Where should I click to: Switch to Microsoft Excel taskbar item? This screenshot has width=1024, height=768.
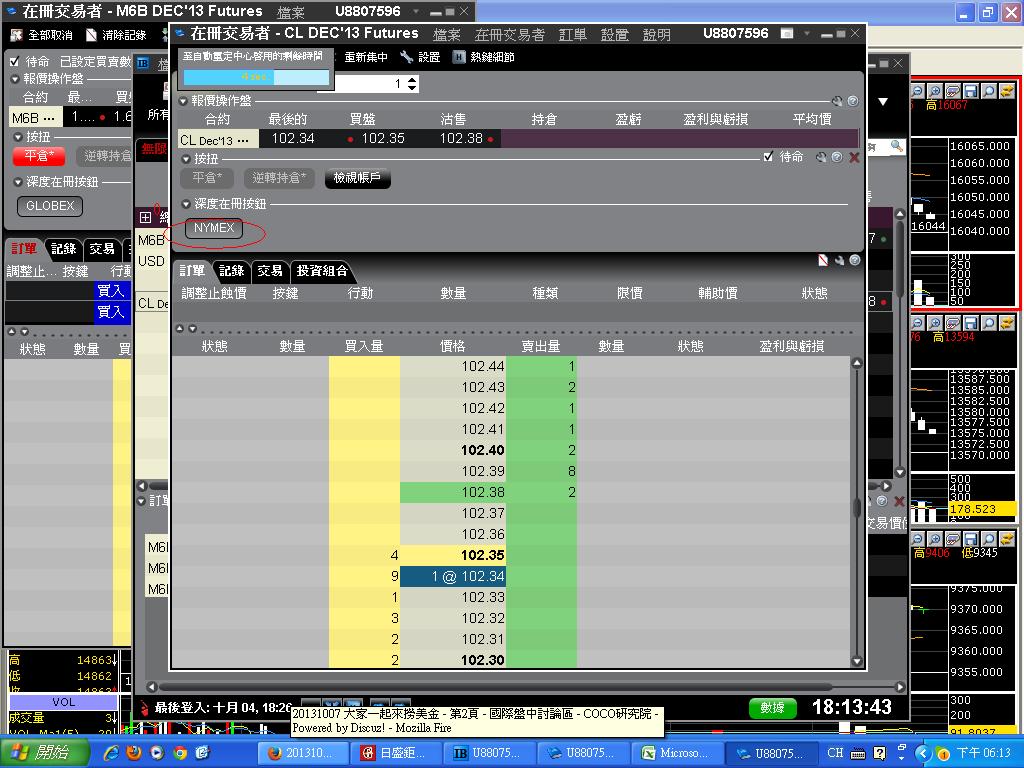[x=677, y=753]
